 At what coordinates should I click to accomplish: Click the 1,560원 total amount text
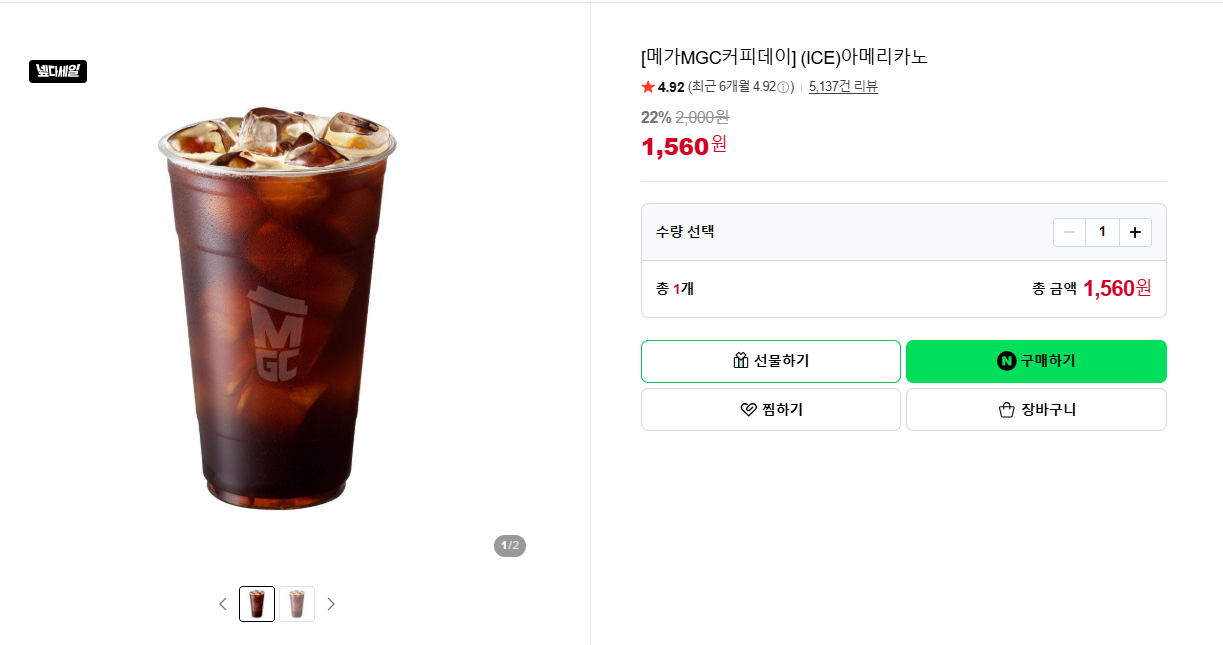pyautogui.click(x=1117, y=289)
